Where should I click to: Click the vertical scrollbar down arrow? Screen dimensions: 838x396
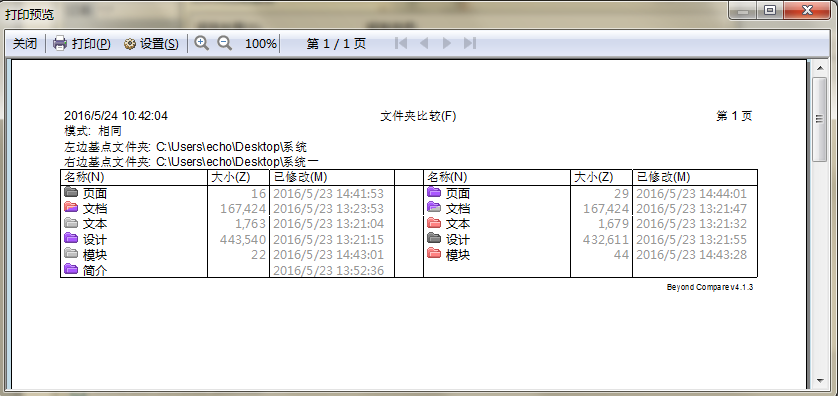tap(819, 381)
